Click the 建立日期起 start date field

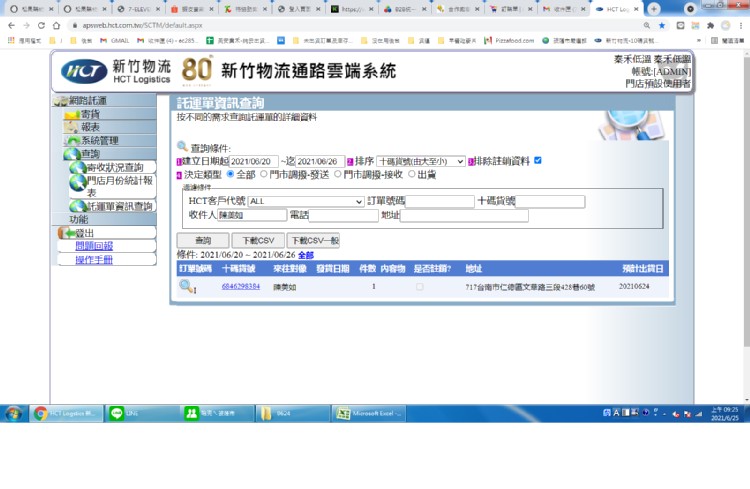point(254,162)
